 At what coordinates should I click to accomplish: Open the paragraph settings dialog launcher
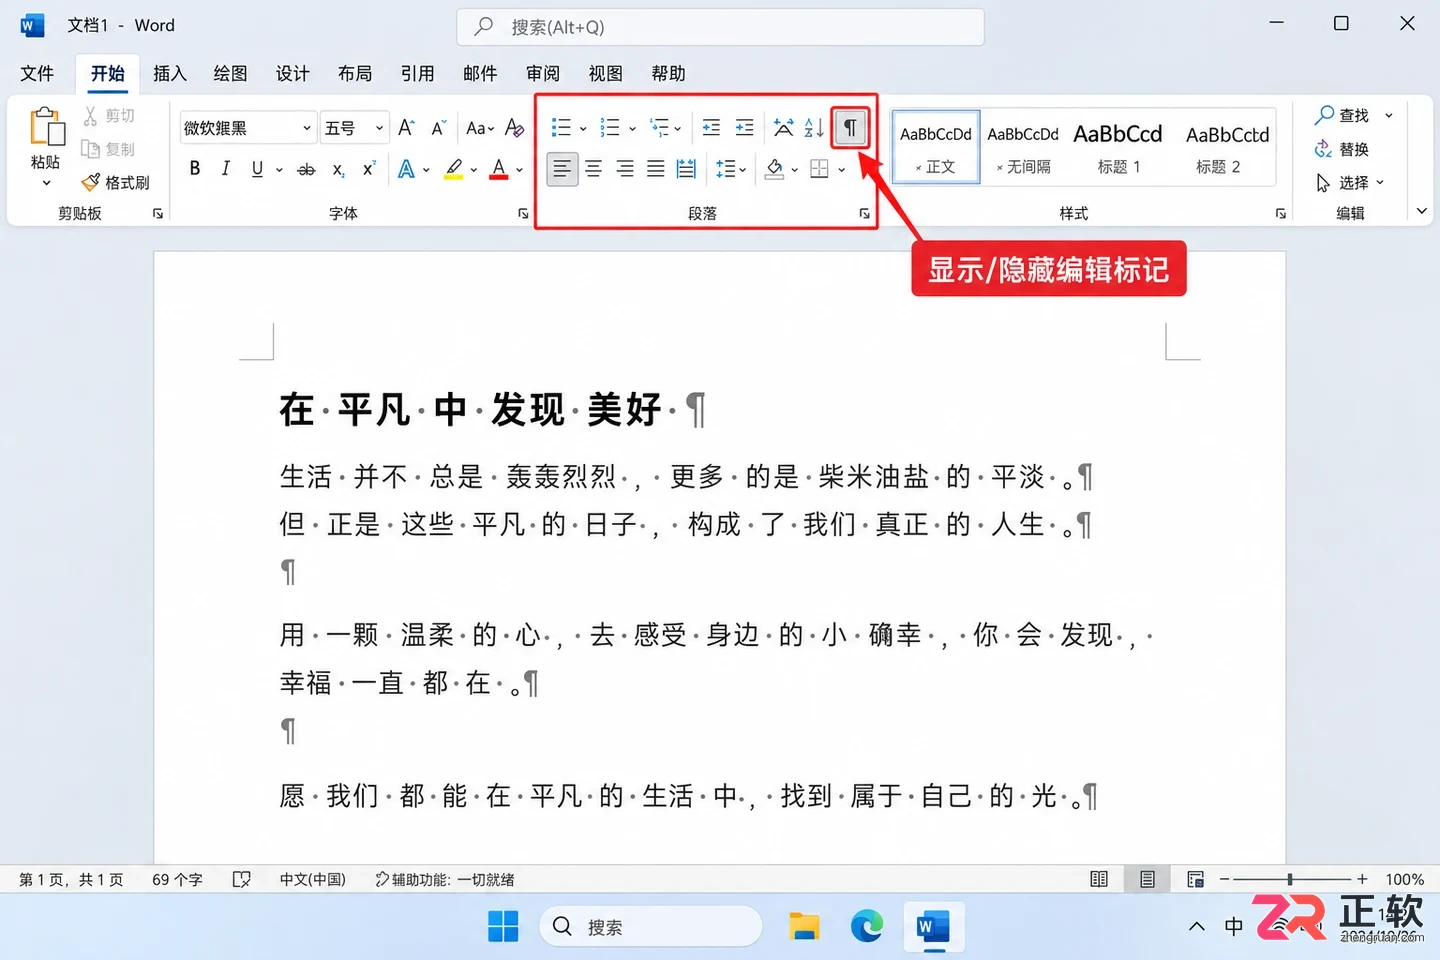[x=864, y=214]
